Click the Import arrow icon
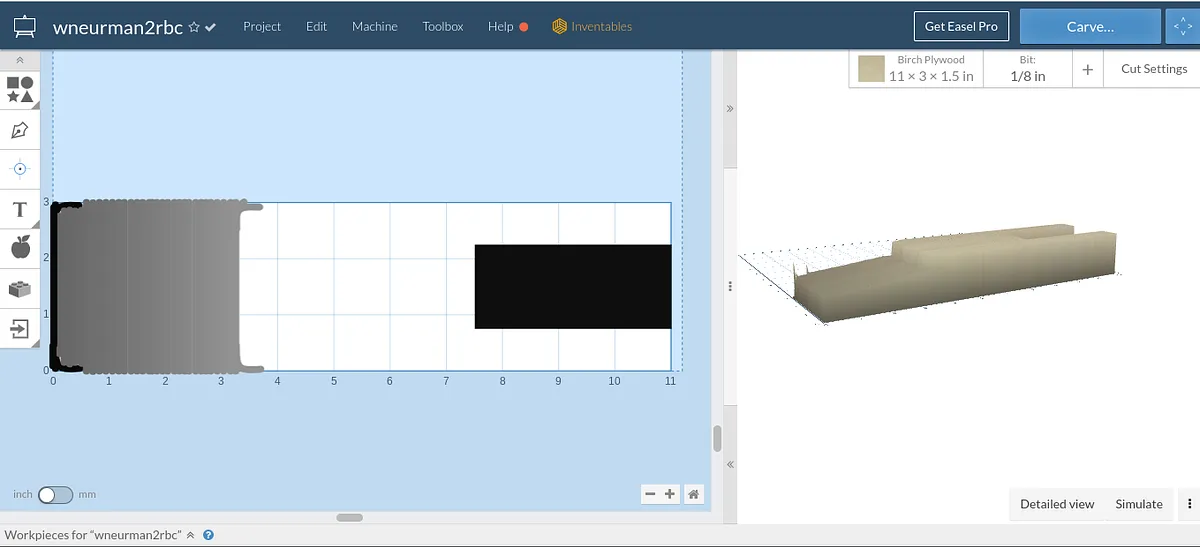Viewport: 1200px width, 547px height. 20,328
